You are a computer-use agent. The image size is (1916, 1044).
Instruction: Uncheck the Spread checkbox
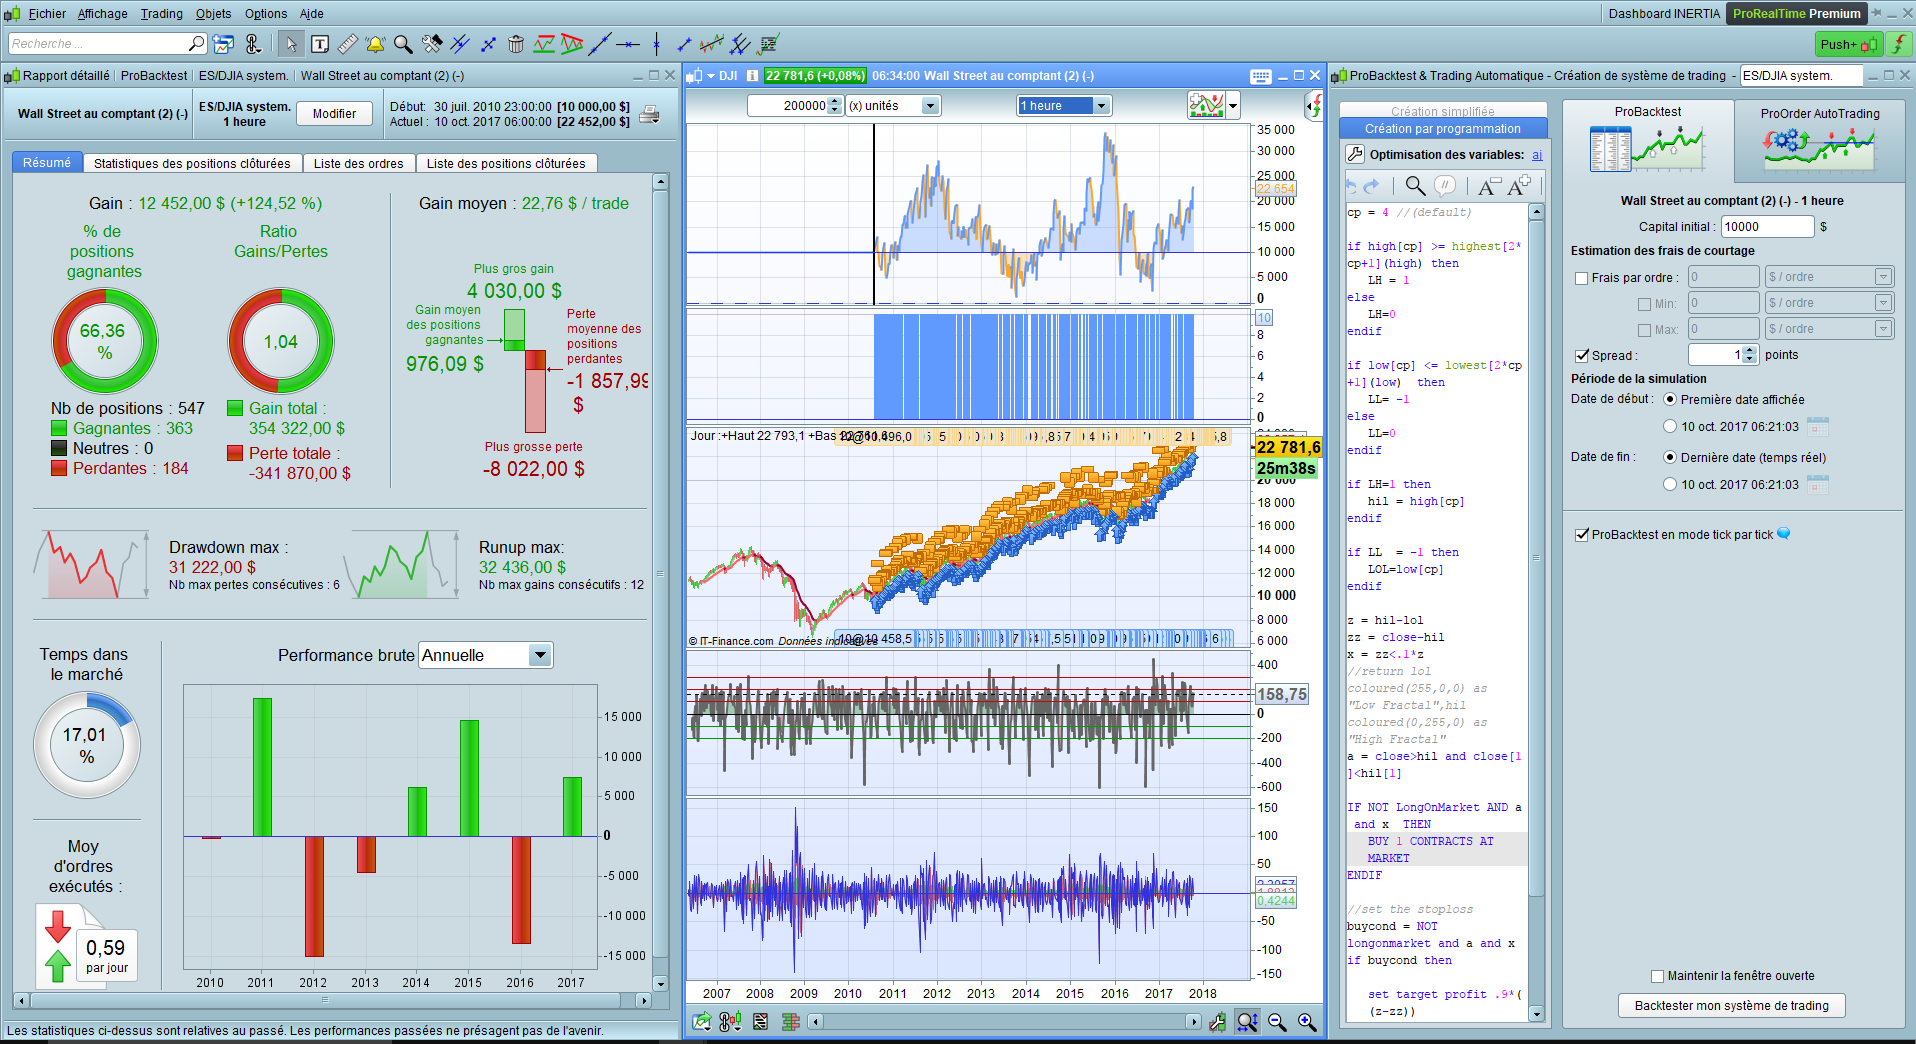pos(1581,355)
